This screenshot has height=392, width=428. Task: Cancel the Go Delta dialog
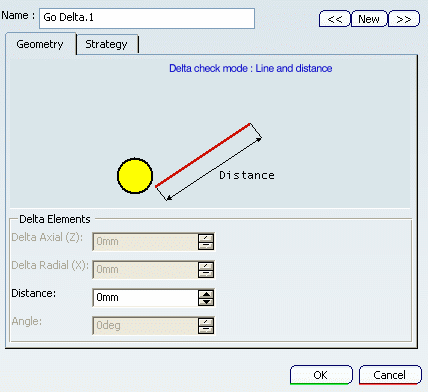(390, 375)
